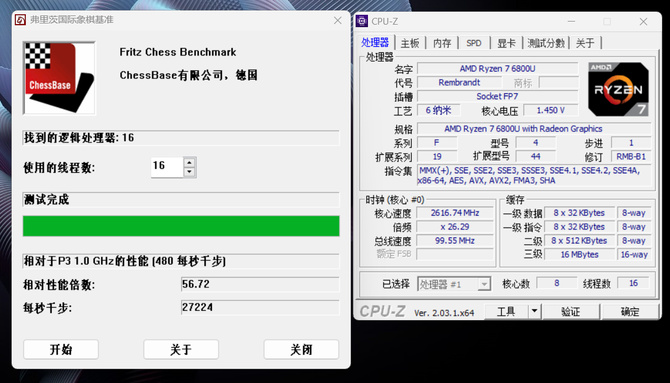670x383 pixels.
Task: Click the CPU-Z version text Ver. 2.03.1.x64
Action: [x=444, y=313]
